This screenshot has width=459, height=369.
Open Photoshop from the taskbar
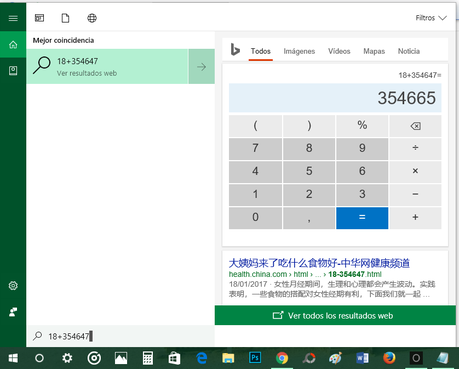(x=255, y=358)
